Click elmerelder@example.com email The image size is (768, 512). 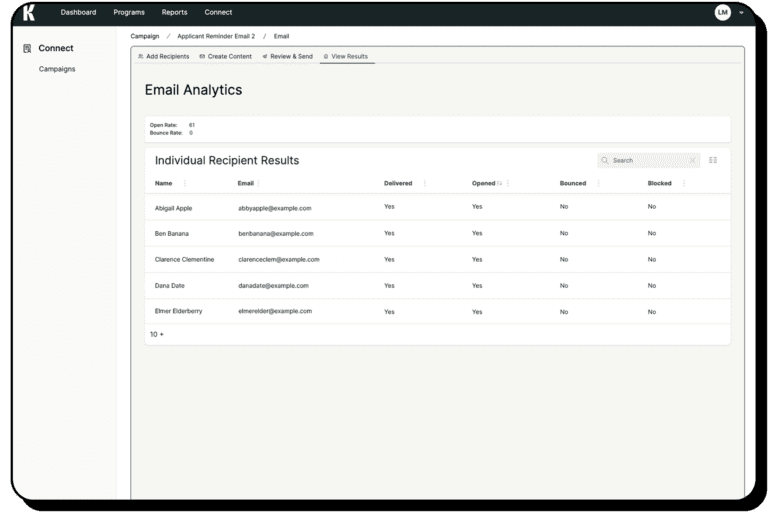[275, 311]
